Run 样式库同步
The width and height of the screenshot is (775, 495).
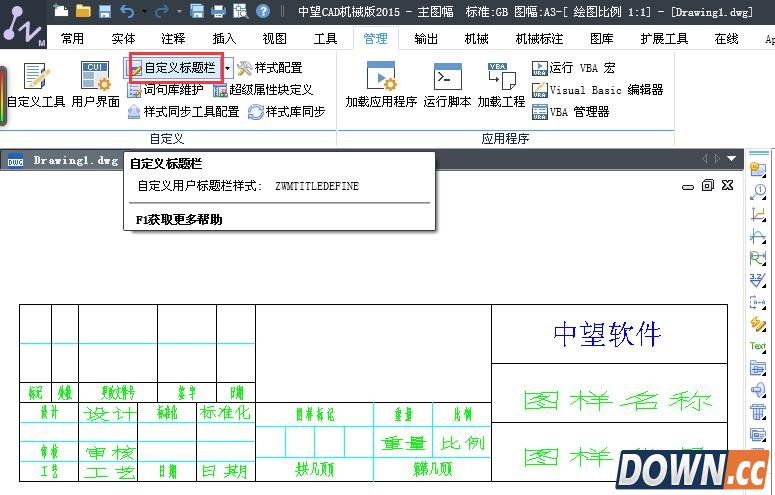click(287, 112)
